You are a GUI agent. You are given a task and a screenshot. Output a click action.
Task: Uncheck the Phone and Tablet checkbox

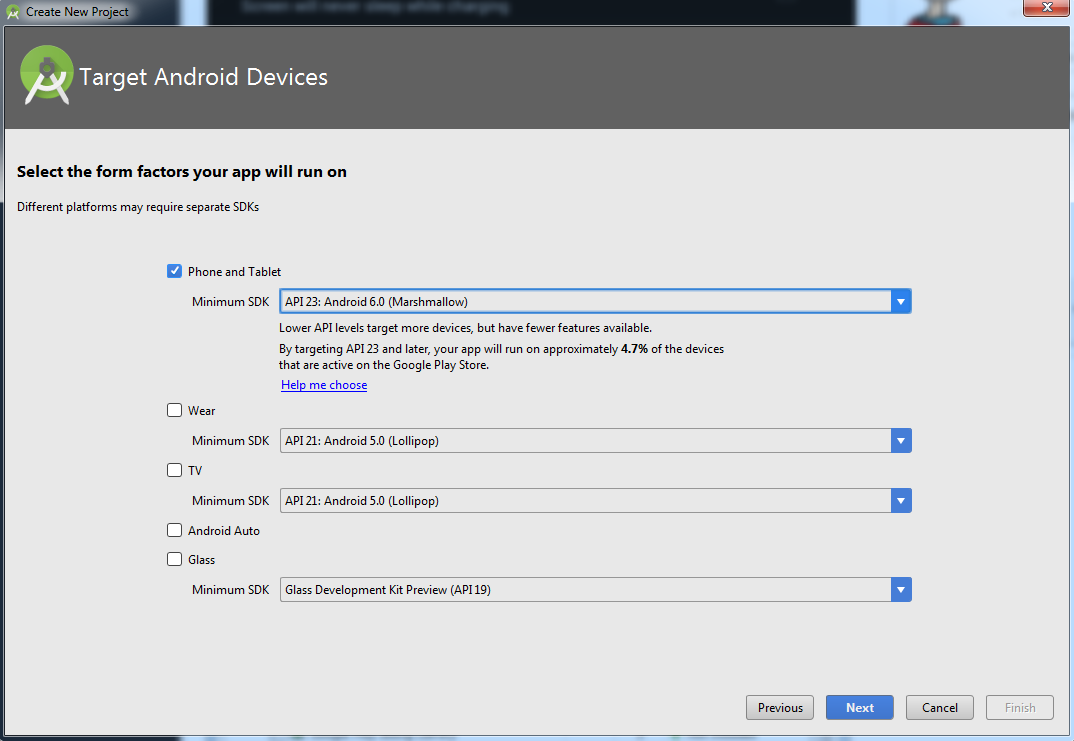175,271
